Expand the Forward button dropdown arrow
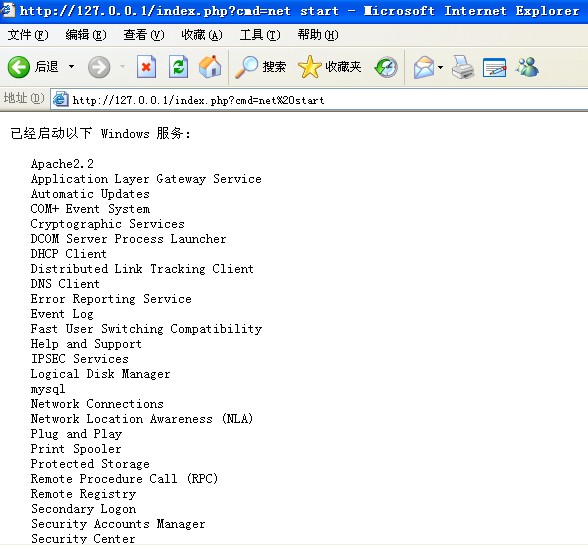This screenshot has height=546, width=588. pos(122,67)
